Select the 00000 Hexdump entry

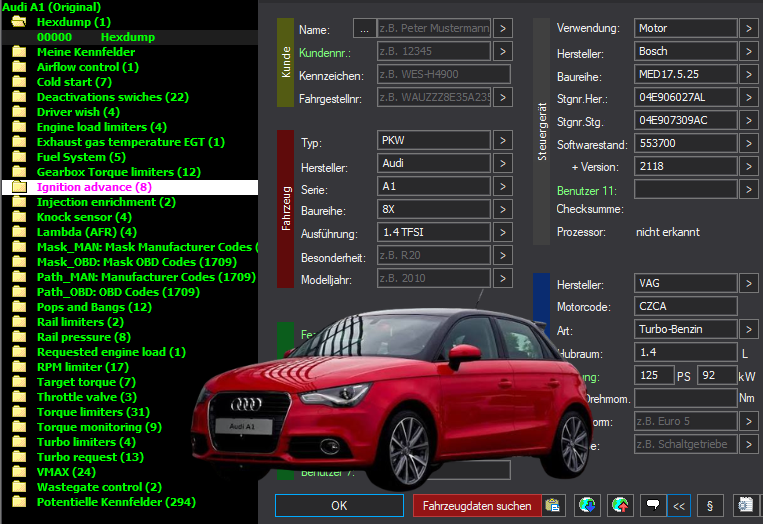130,37
